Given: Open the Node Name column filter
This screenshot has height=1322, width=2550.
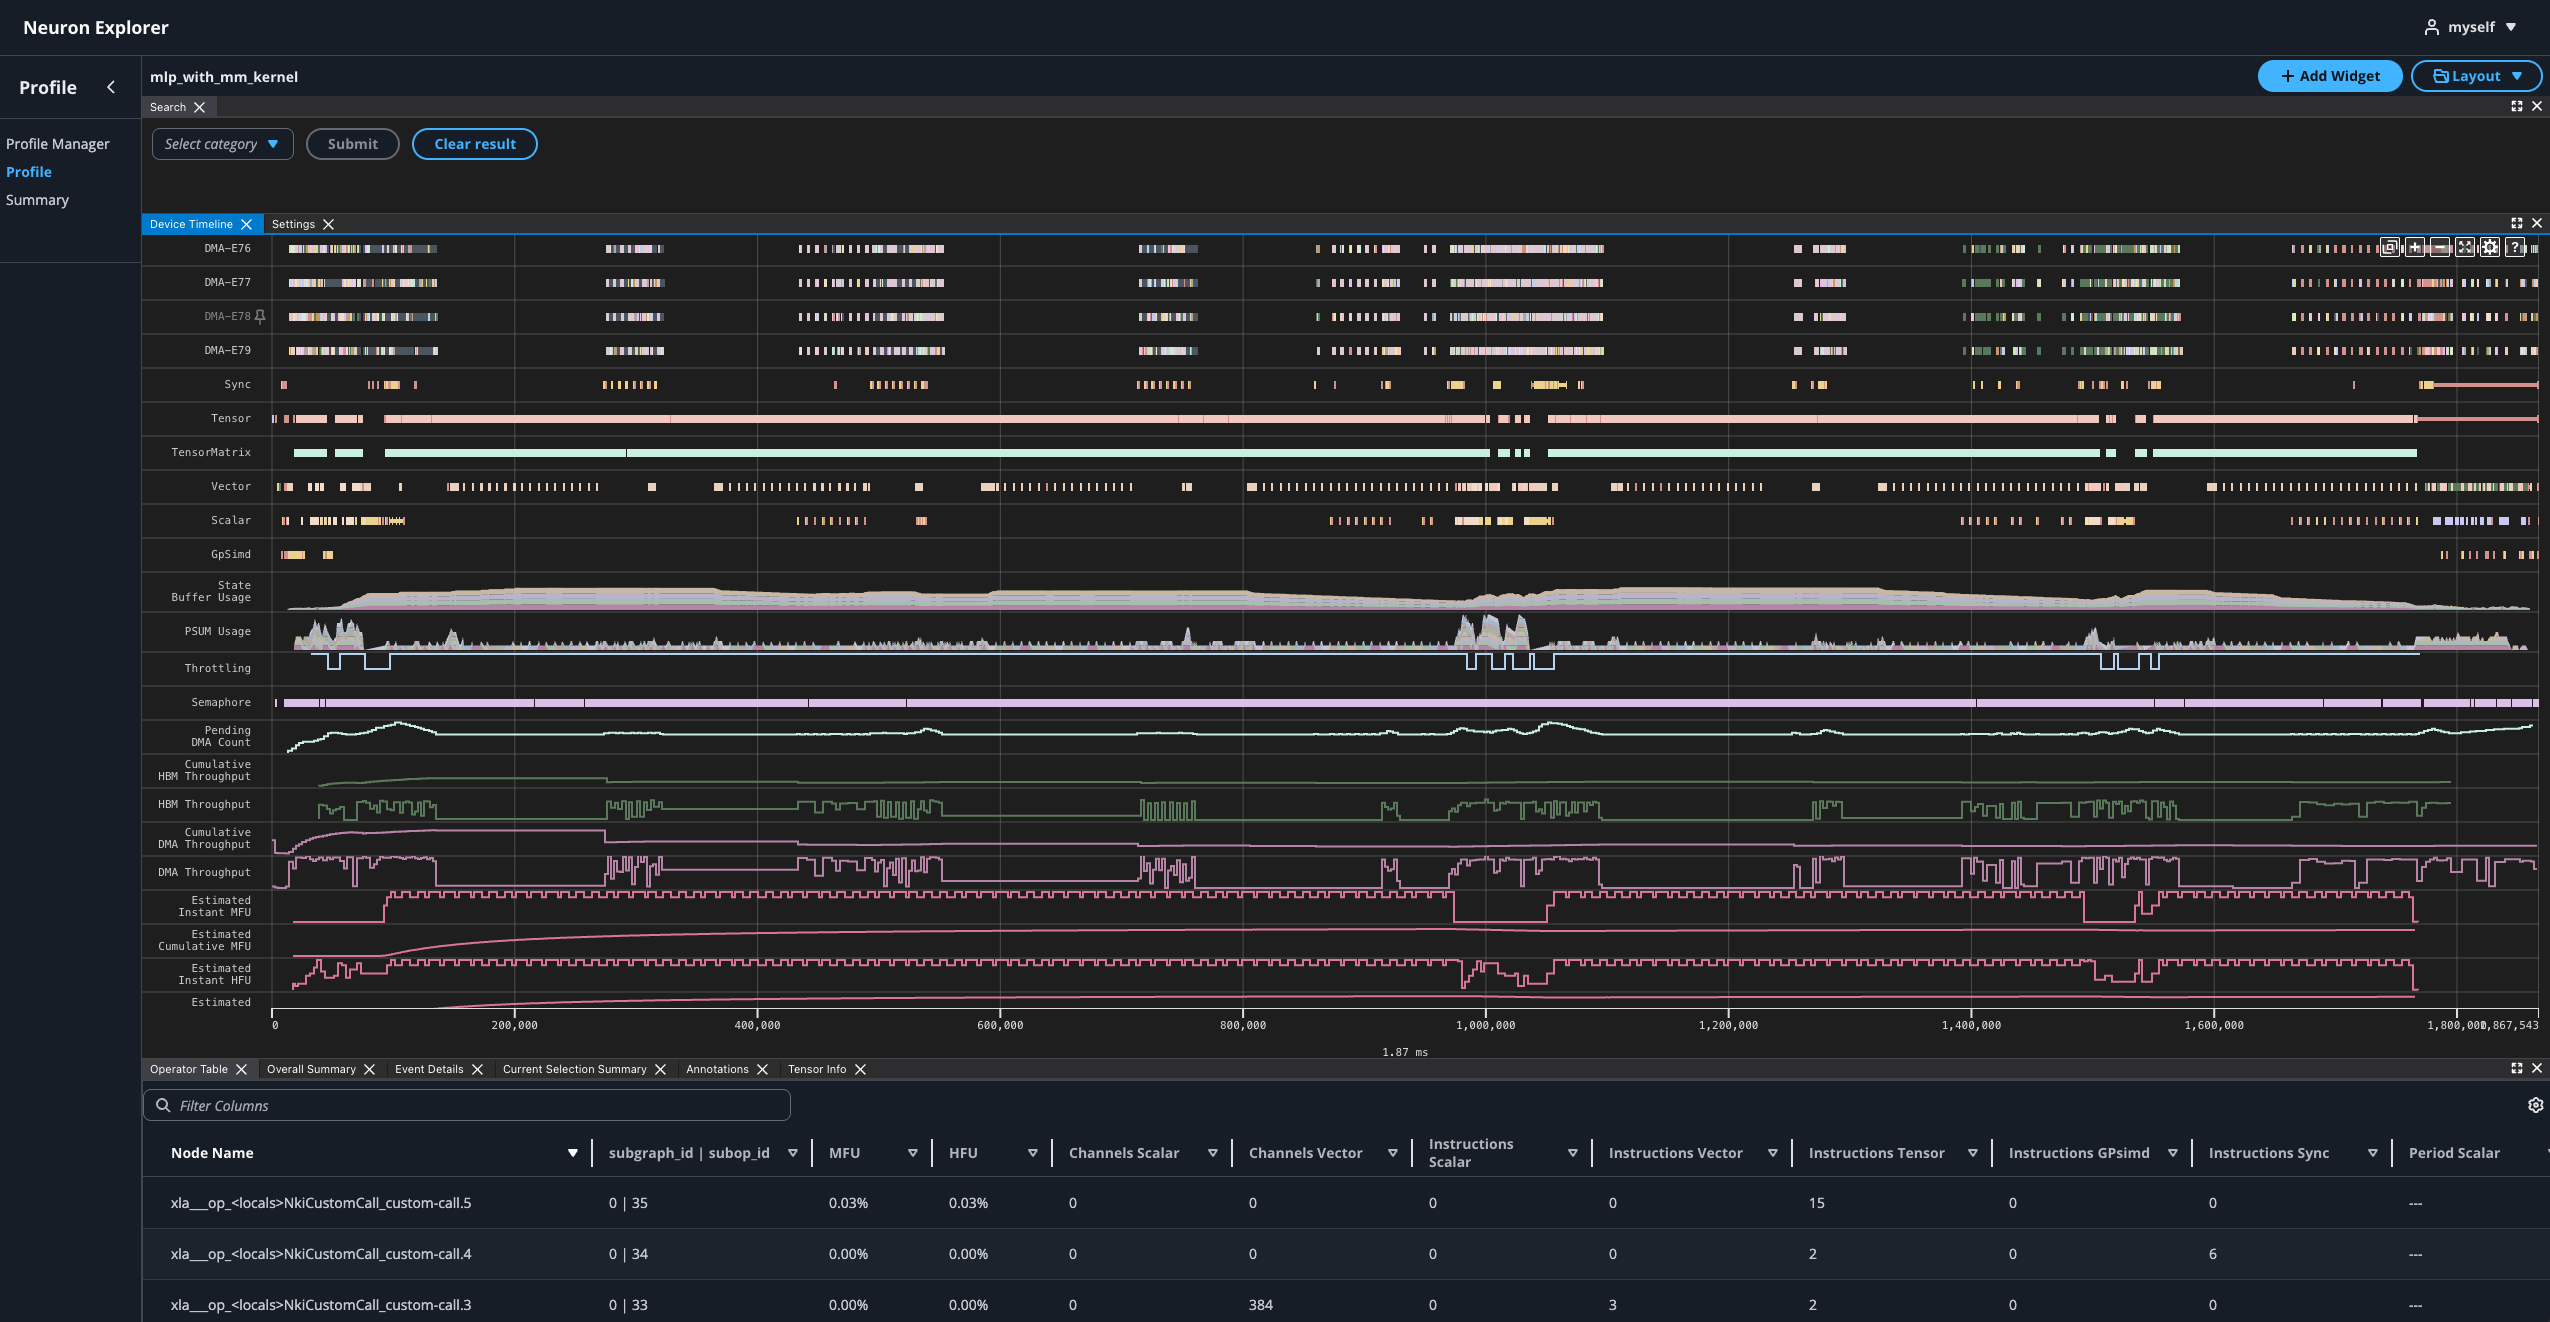Looking at the screenshot, I should point(573,1153).
